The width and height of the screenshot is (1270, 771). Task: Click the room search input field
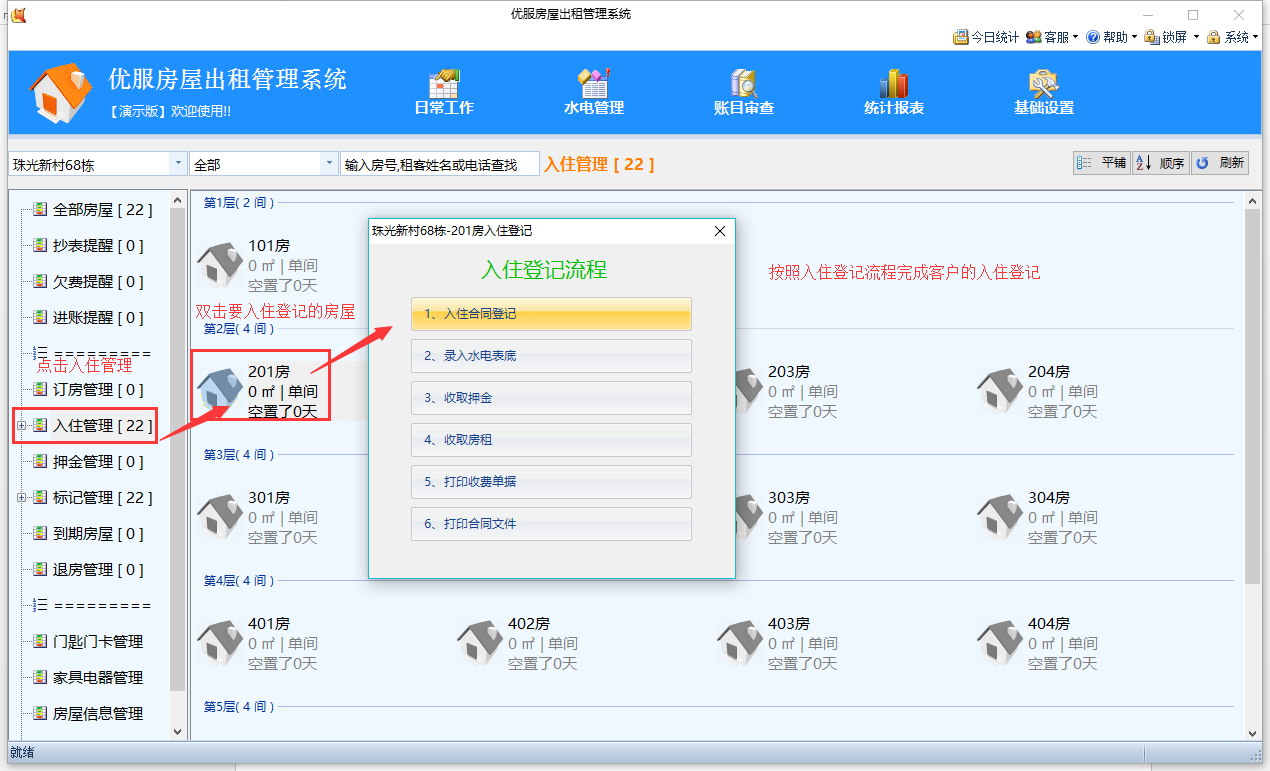point(439,164)
